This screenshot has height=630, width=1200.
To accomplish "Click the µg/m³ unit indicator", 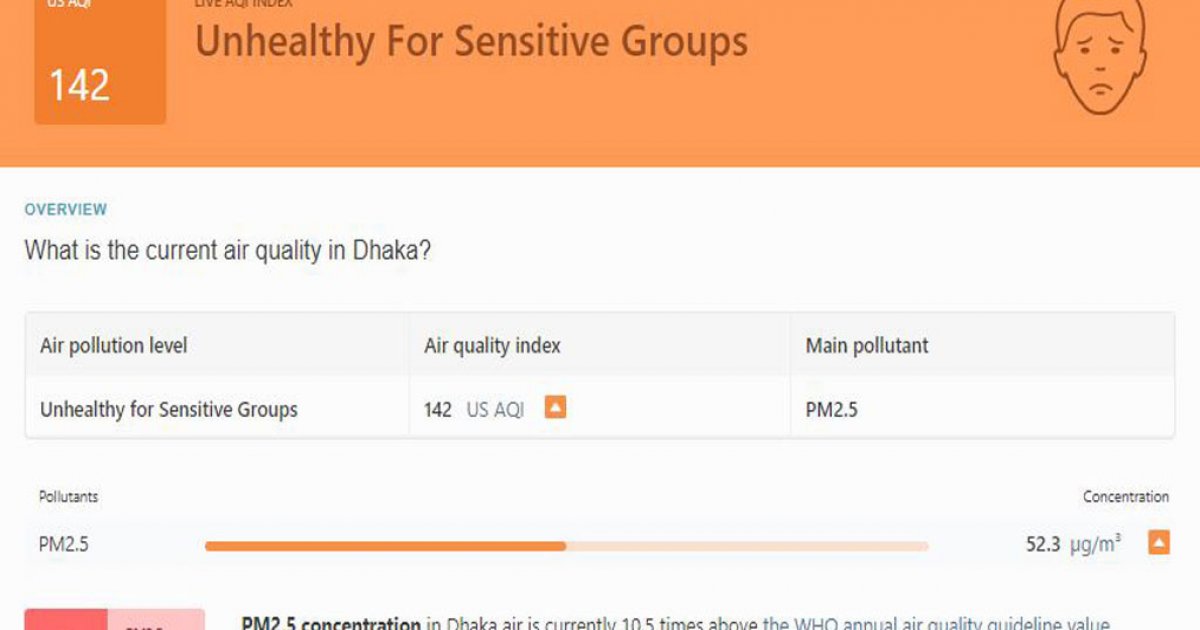I will (x=1093, y=544).
